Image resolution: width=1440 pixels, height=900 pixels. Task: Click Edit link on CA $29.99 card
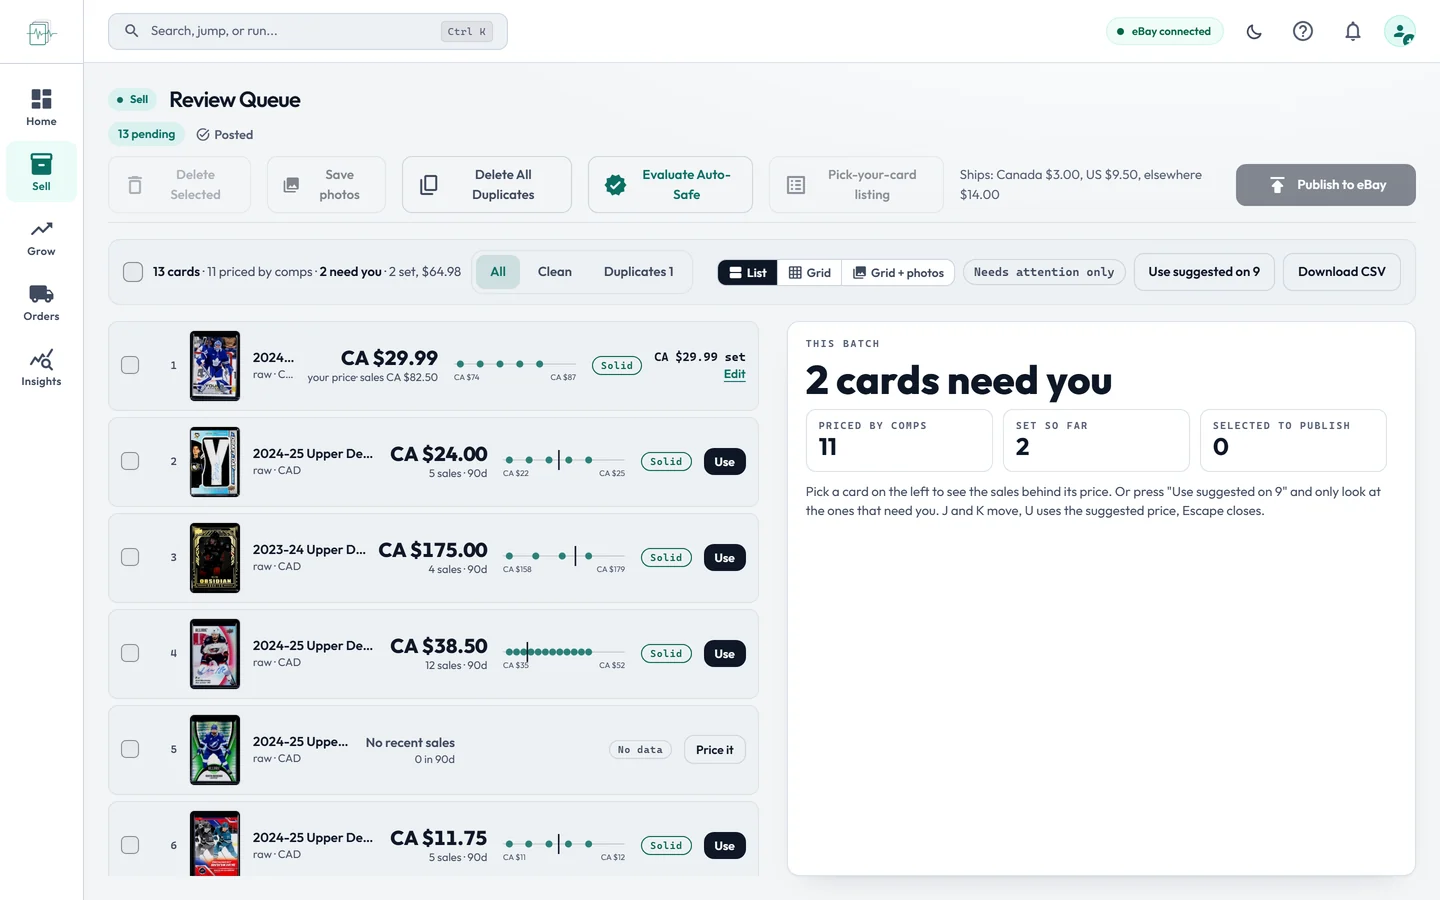[x=735, y=374]
